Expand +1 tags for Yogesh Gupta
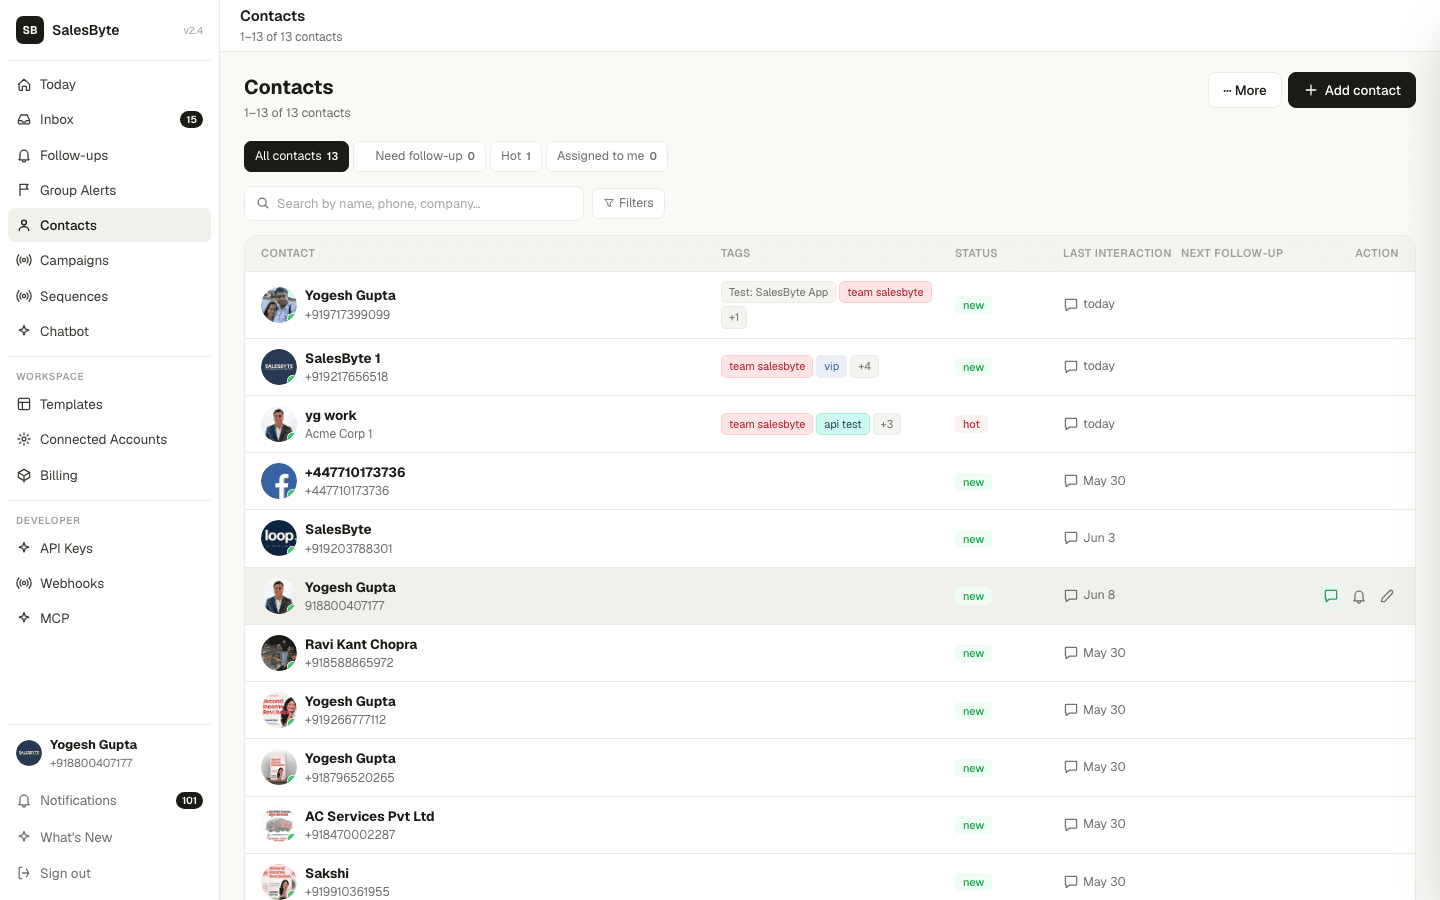The image size is (1440, 900). point(734,317)
